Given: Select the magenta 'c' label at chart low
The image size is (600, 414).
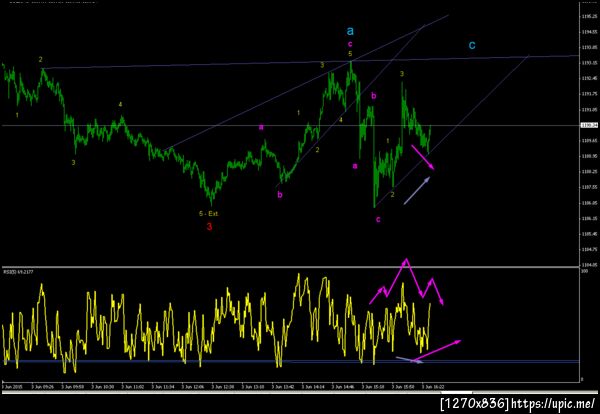Looking at the screenshot, I should 378,219.
